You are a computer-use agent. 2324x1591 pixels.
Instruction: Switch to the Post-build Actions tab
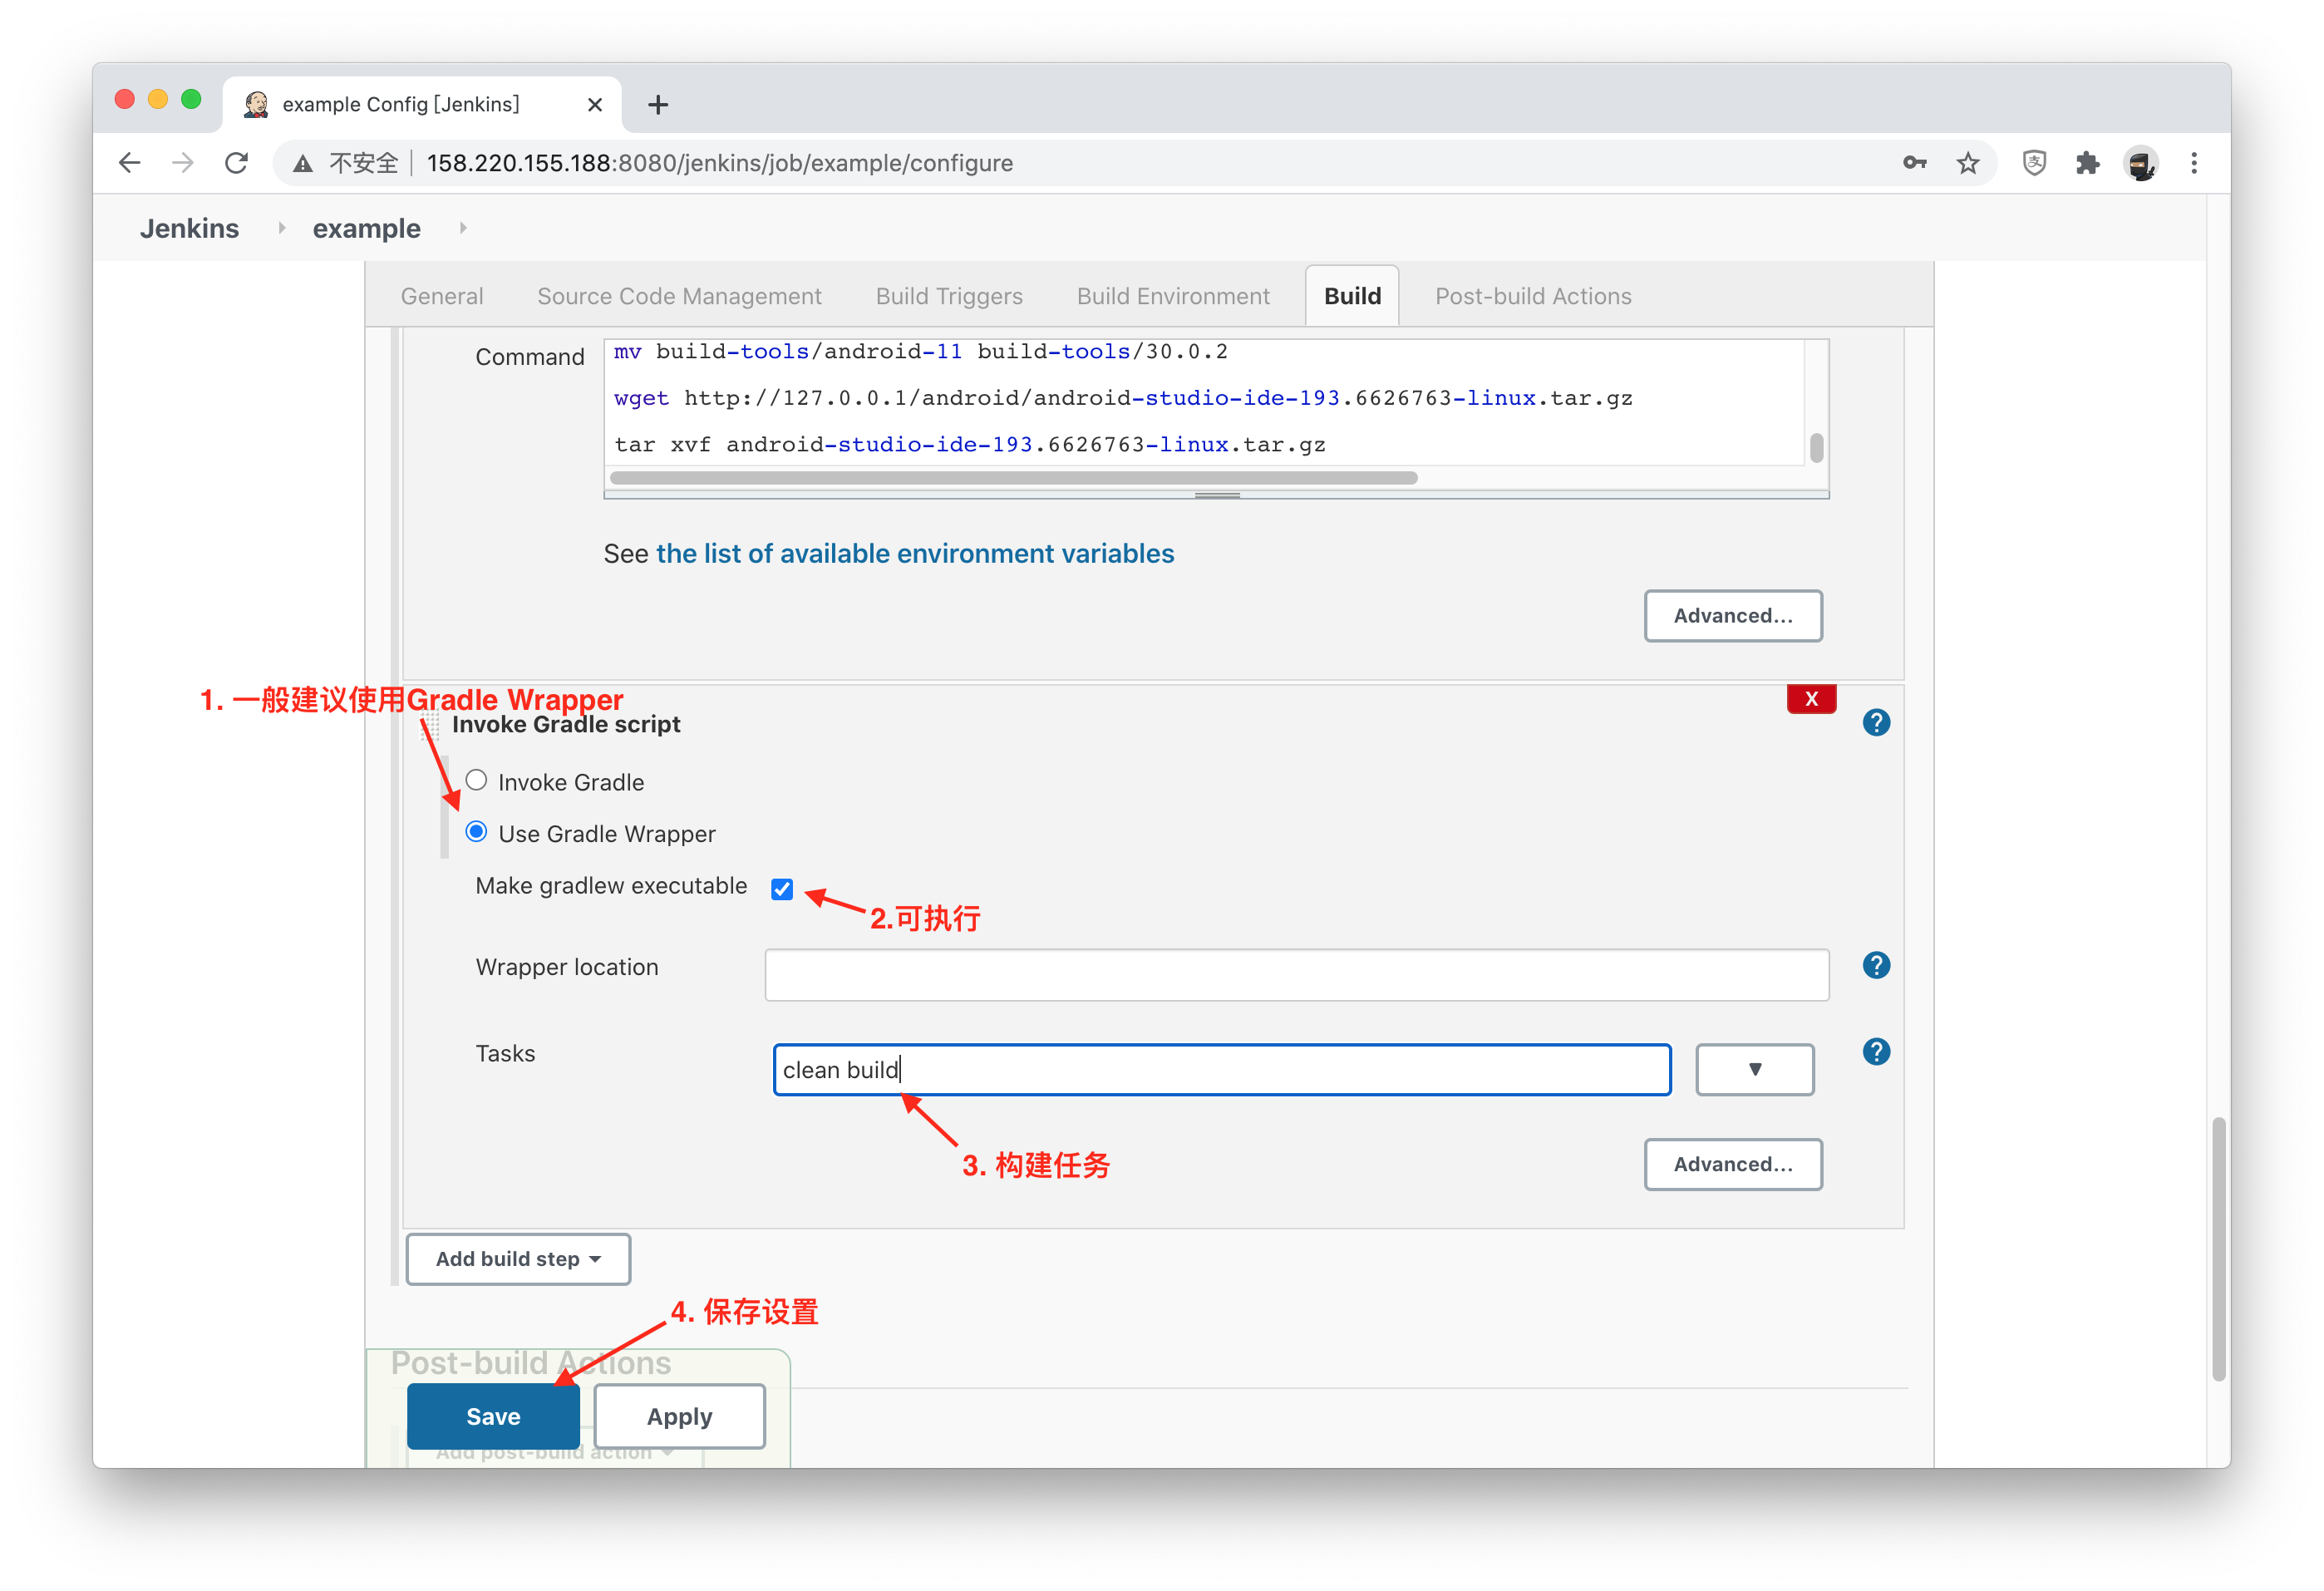(1533, 296)
